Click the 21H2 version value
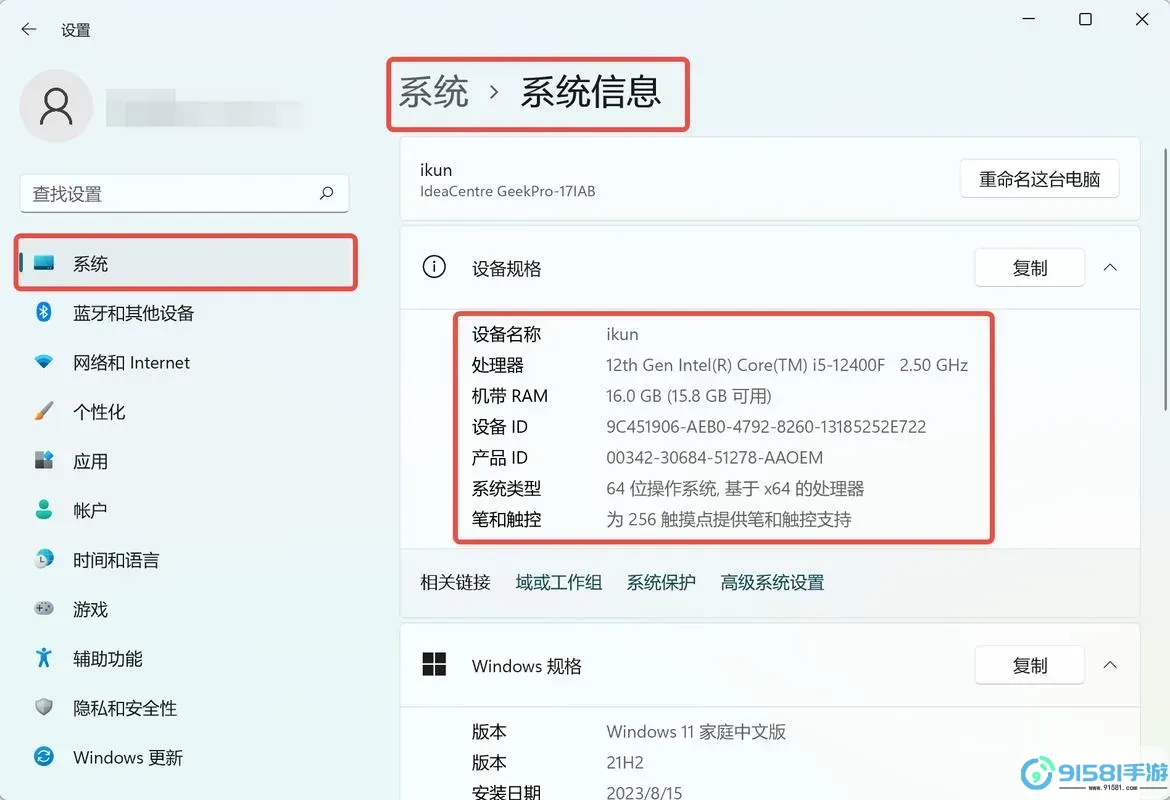This screenshot has width=1170, height=800. click(x=625, y=763)
